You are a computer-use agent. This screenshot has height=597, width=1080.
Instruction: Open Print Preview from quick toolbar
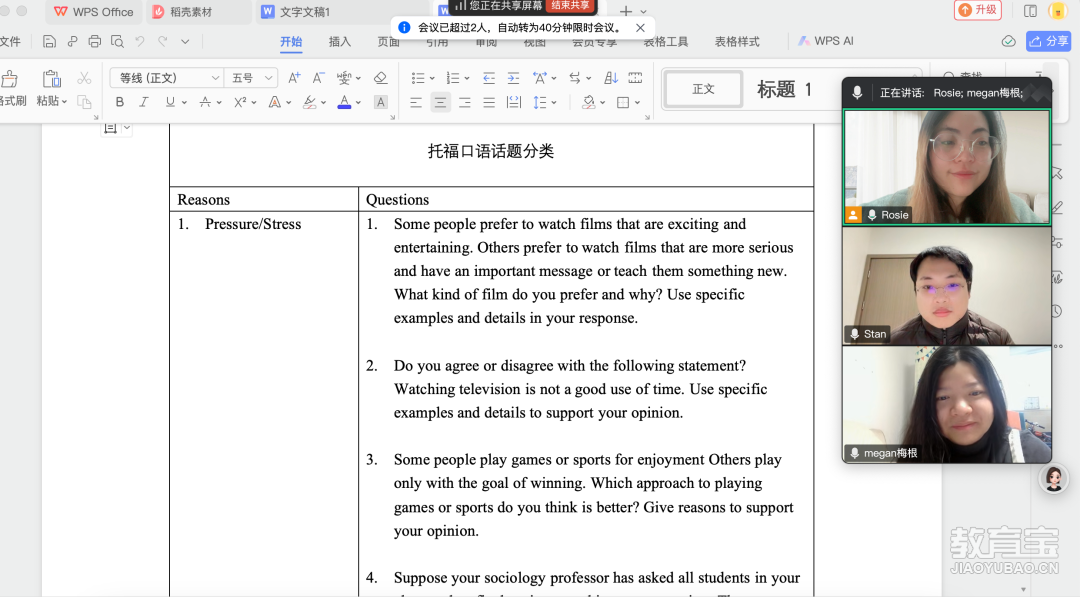(117, 41)
